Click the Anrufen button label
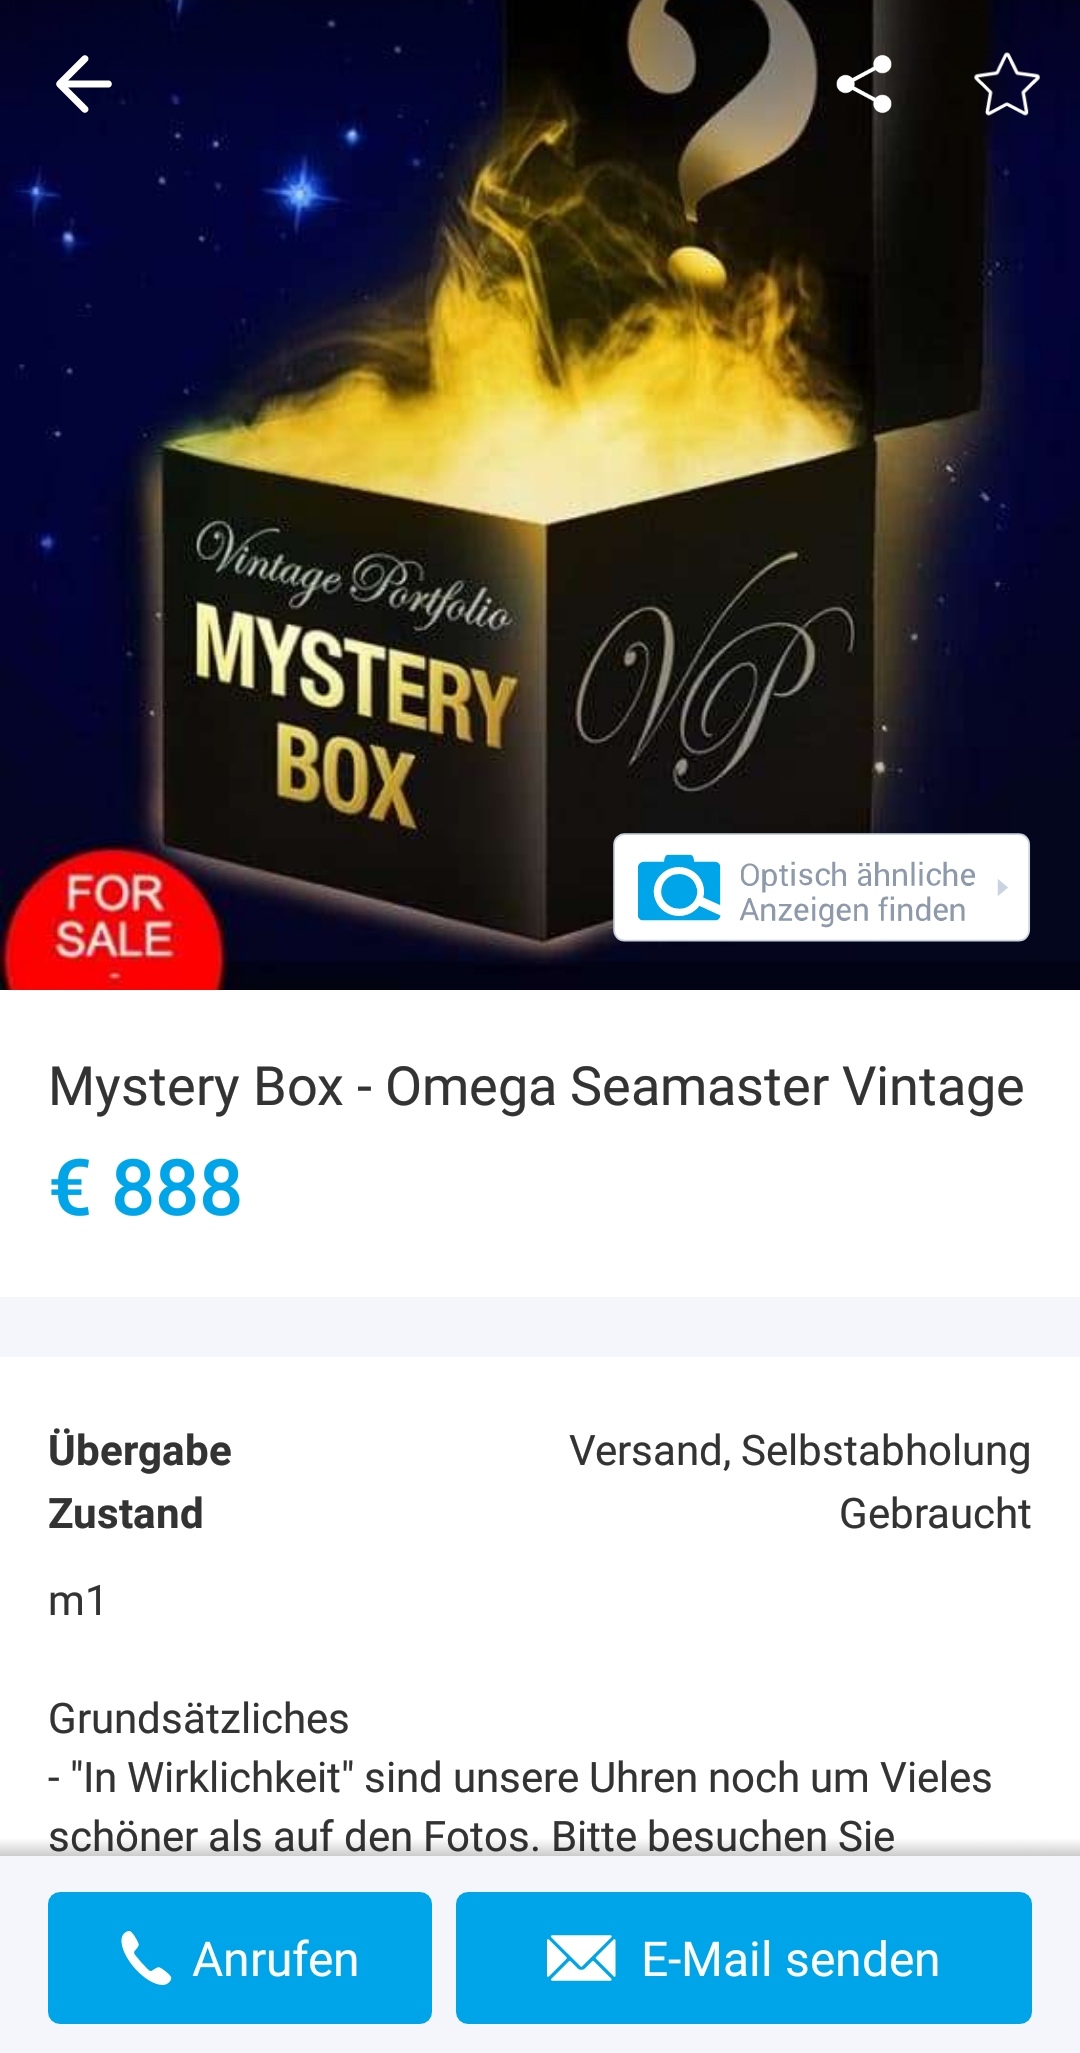Viewport: 1080px width, 2053px height. click(x=276, y=1959)
